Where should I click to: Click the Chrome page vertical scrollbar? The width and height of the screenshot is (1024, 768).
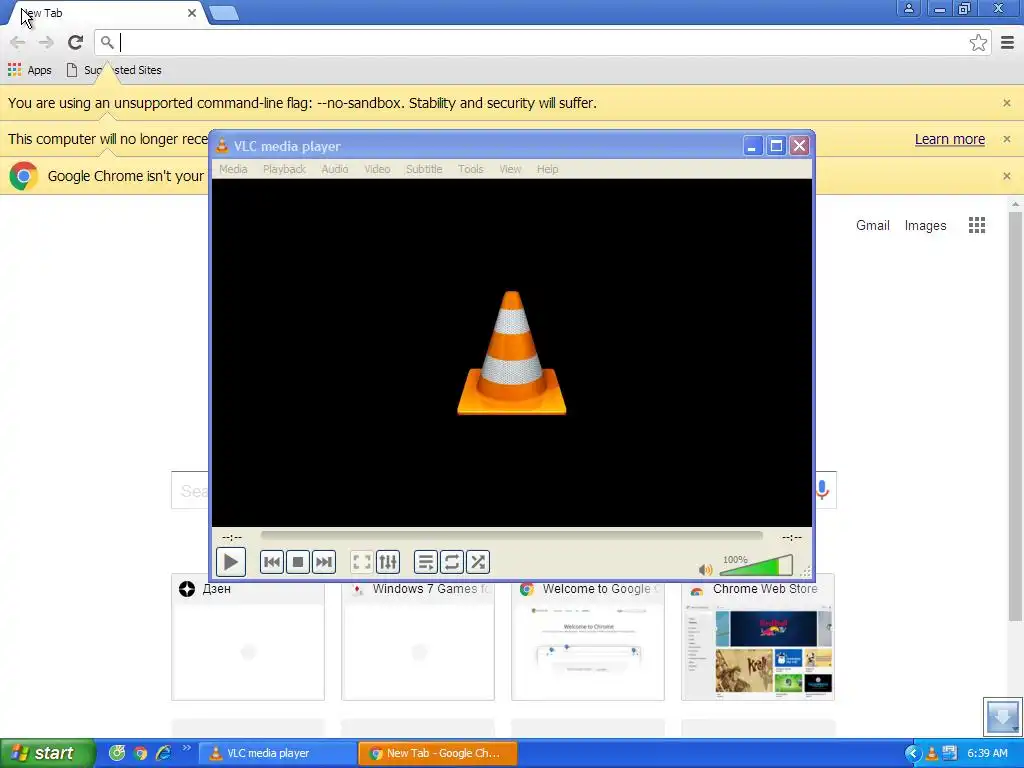tap(1014, 415)
